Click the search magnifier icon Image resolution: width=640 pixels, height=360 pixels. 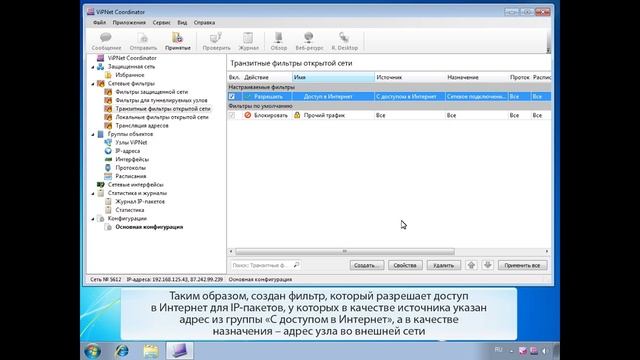(296, 265)
